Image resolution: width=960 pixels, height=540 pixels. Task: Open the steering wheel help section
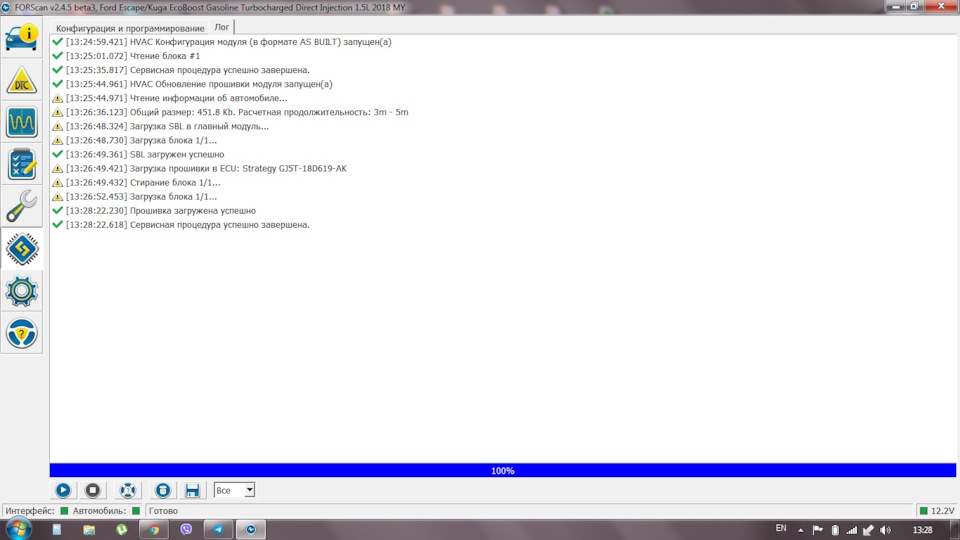point(21,333)
